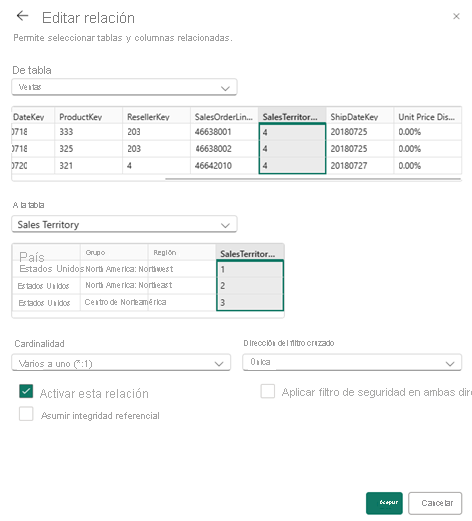Click cell value 333 in ProductKey column
The image size is (472, 521).
[x=88, y=132]
